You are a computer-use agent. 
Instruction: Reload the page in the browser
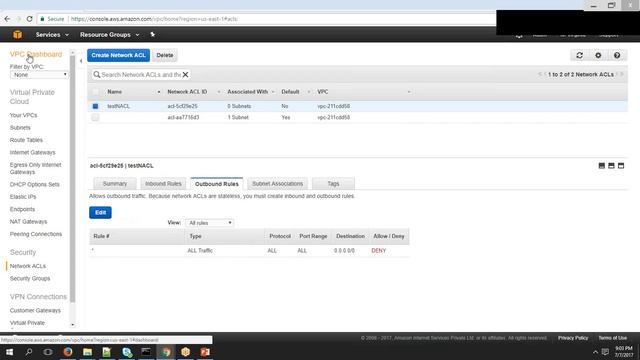pyautogui.click(x=29, y=19)
